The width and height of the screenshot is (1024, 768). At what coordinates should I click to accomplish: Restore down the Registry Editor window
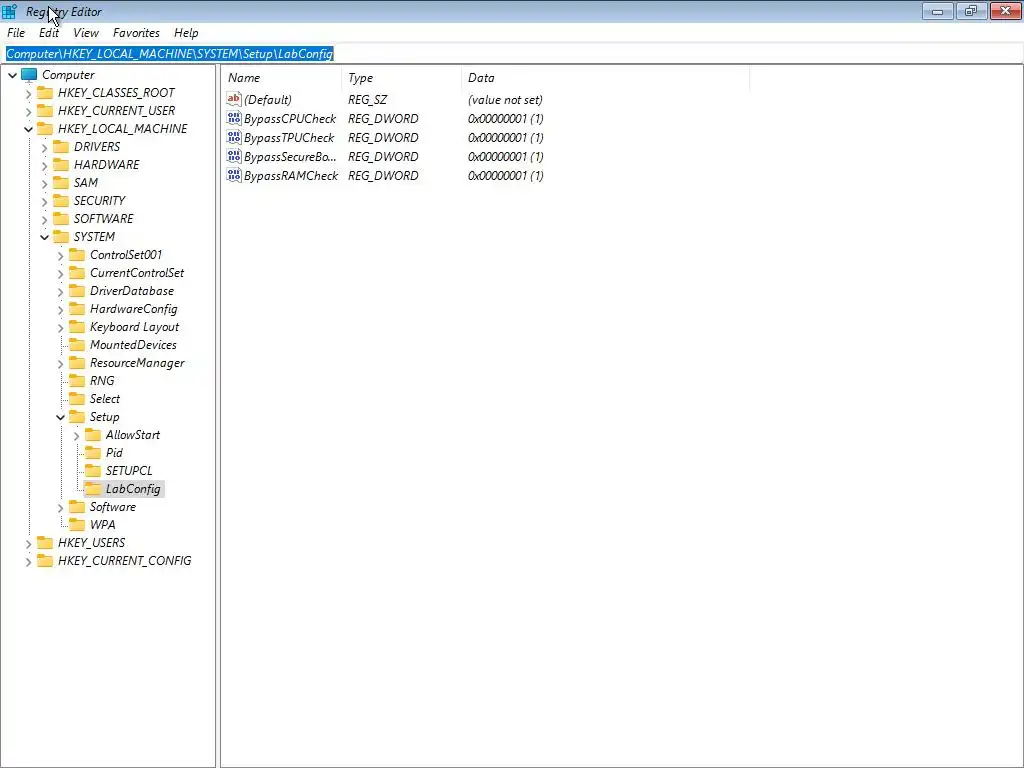point(971,11)
